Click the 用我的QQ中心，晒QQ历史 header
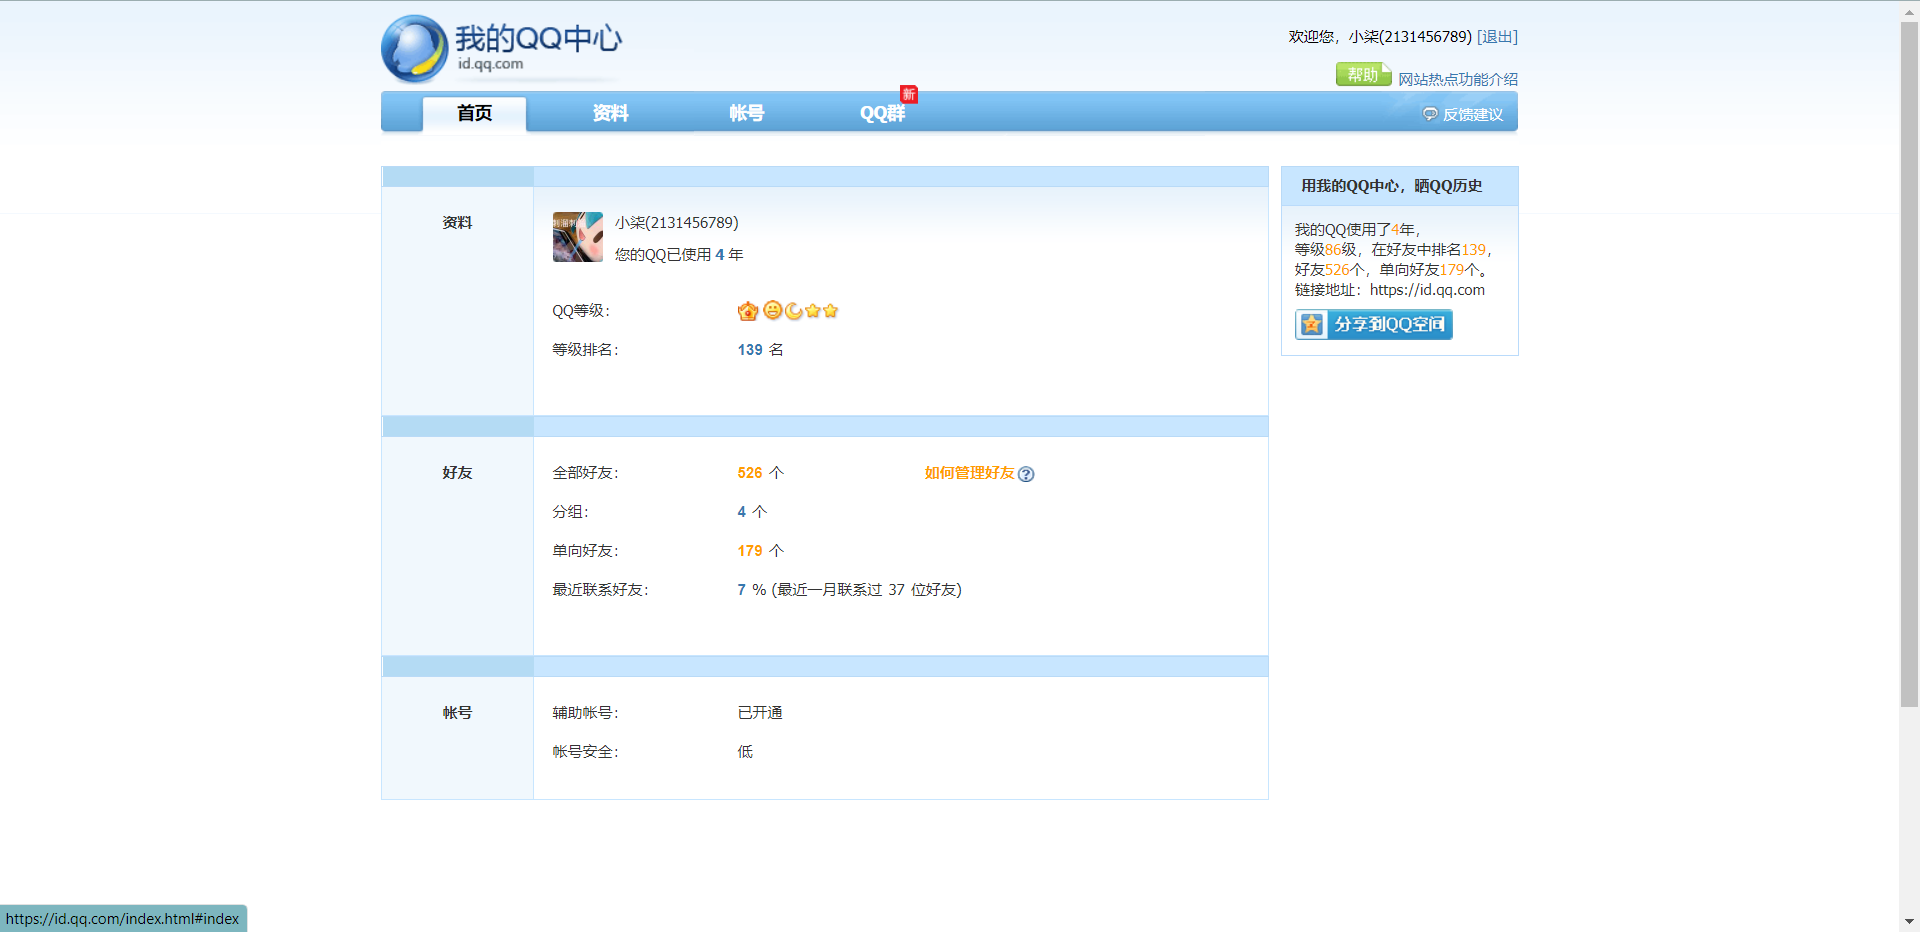Screen dimensions: 1920x932 tap(1391, 186)
